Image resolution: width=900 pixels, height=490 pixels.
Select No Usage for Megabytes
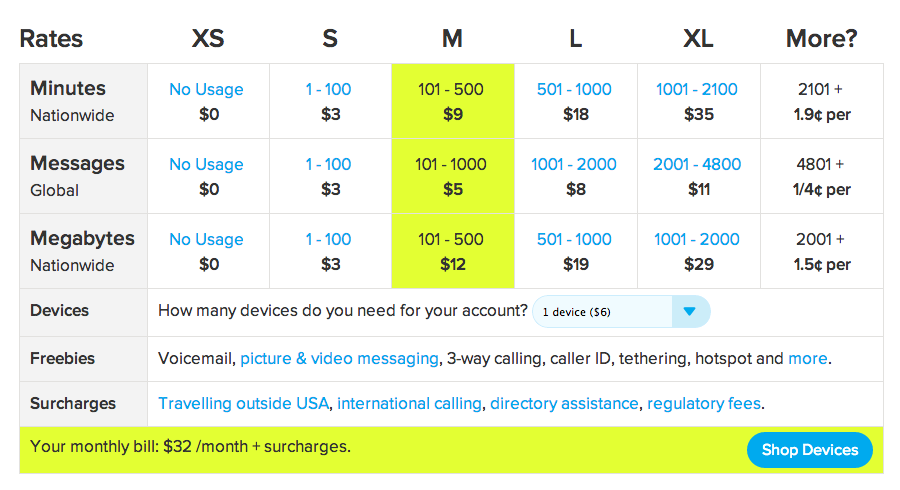point(206,240)
